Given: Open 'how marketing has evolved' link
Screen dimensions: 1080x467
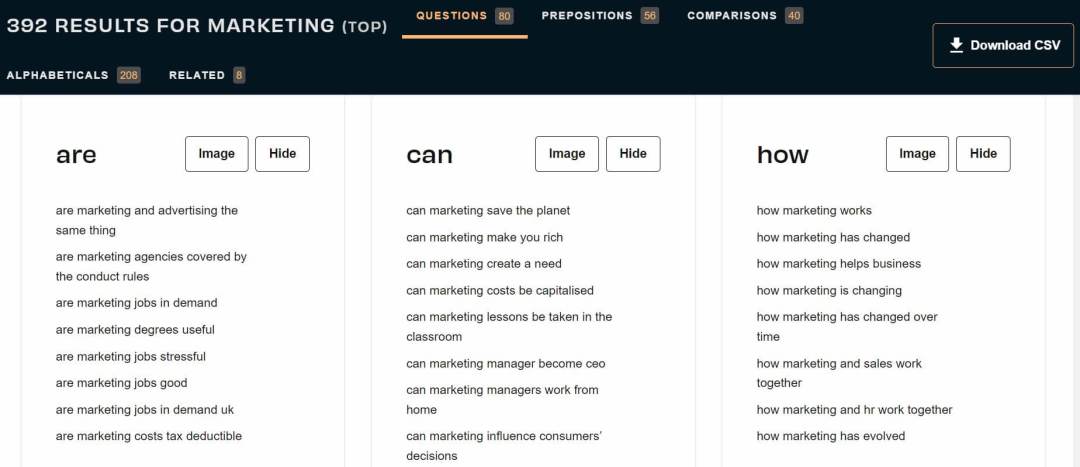Looking at the screenshot, I should click(x=830, y=436).
